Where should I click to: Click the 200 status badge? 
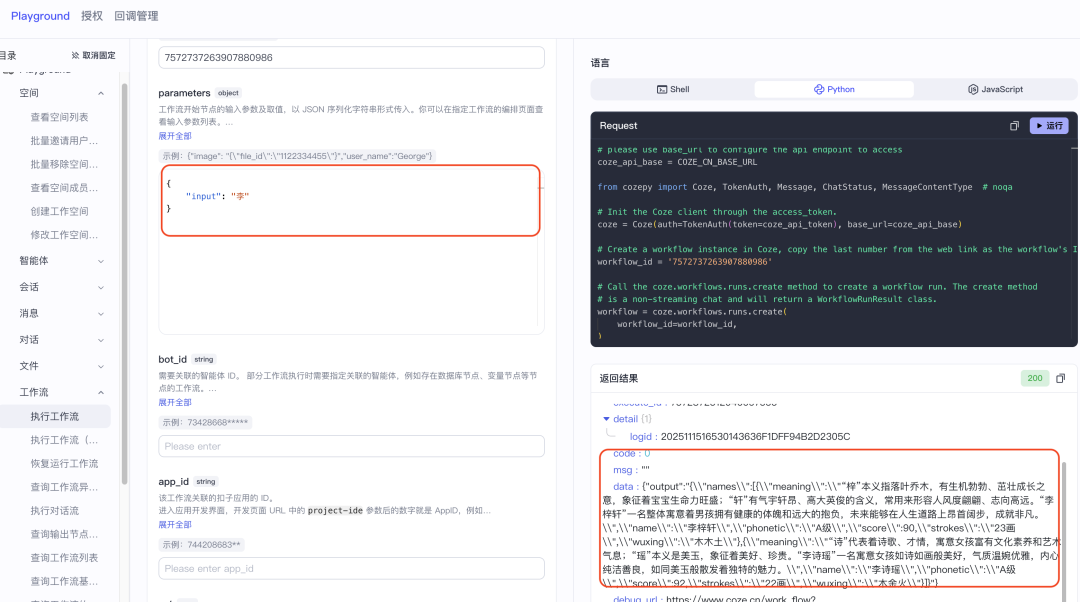pos(1035,378)
